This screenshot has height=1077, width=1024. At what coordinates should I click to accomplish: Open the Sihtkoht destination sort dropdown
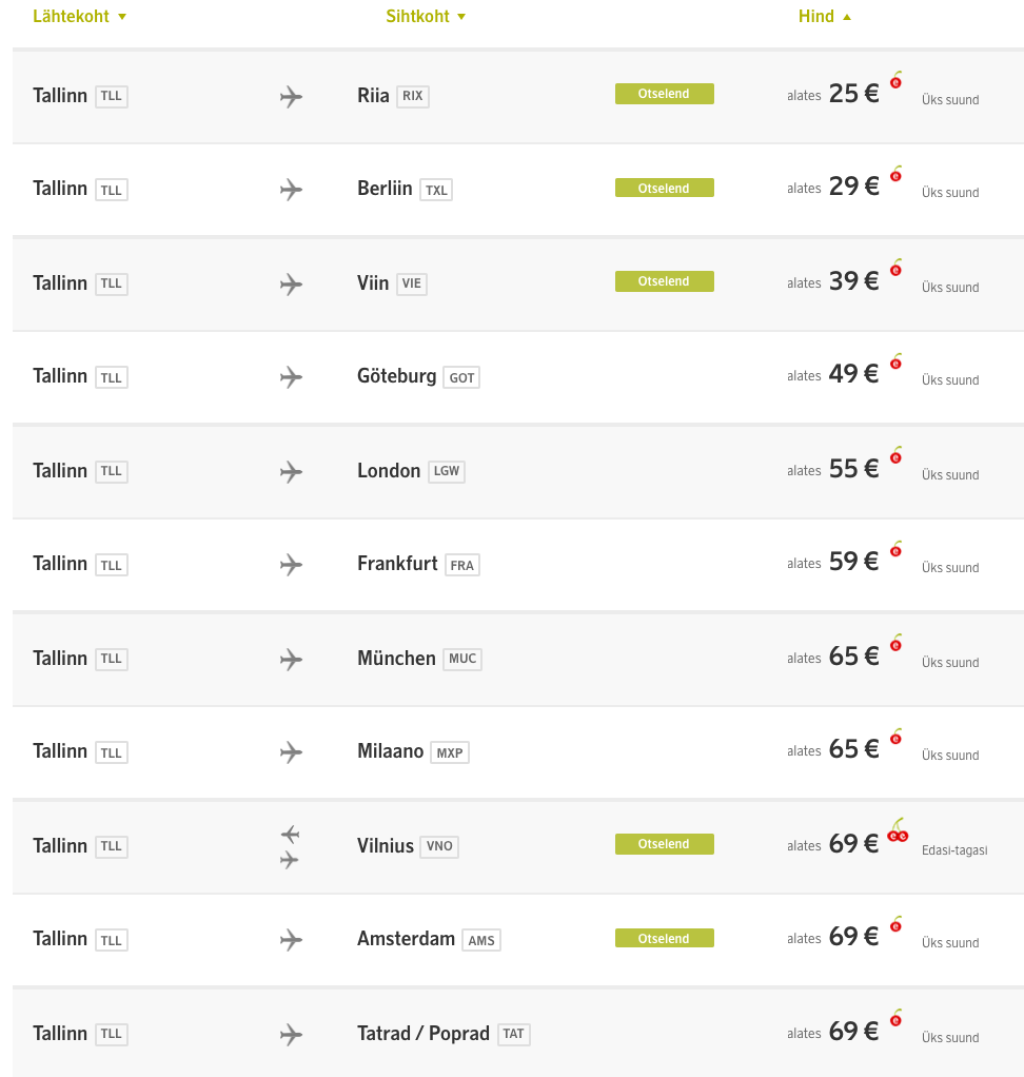coord(426,17)
